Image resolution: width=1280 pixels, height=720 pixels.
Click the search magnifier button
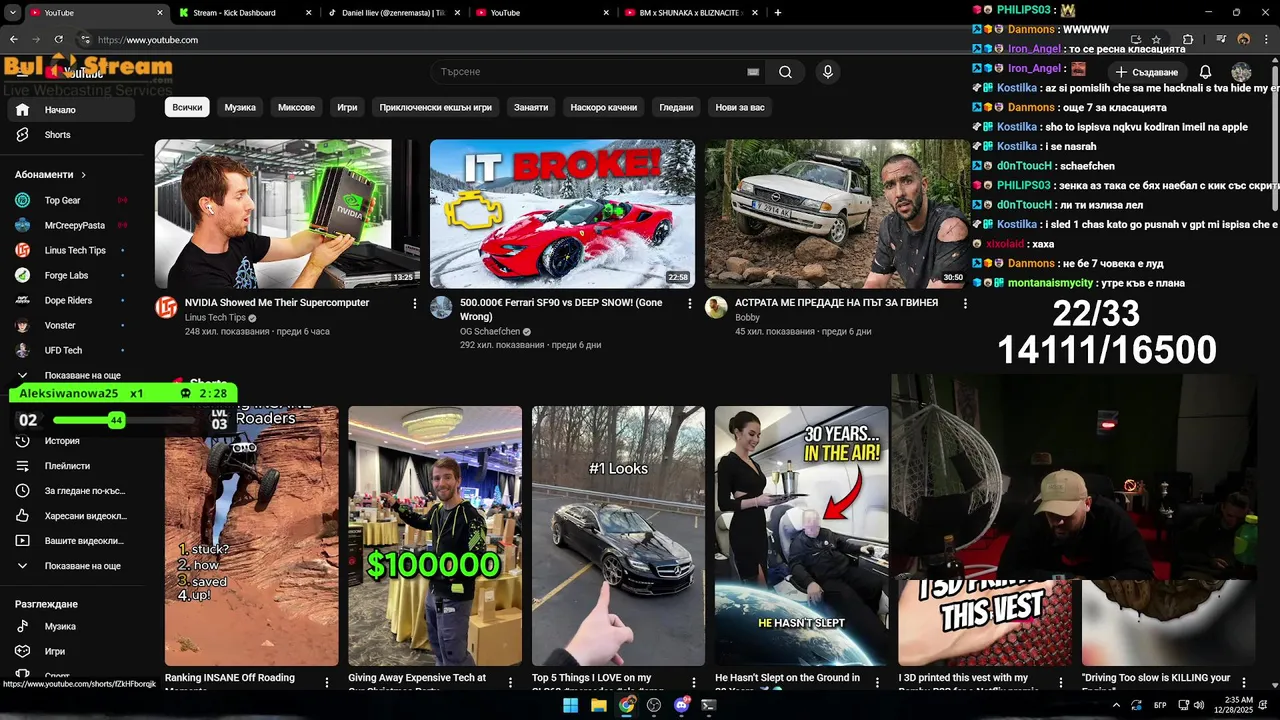pyautogui.click(x=785, y=72)
